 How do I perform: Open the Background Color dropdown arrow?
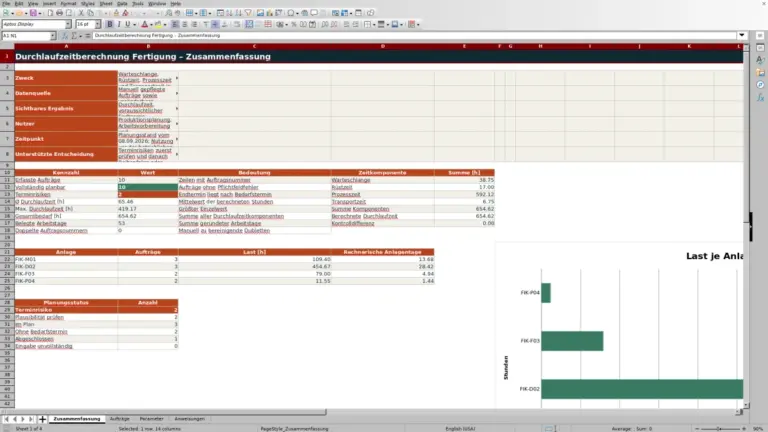(165, 24)
